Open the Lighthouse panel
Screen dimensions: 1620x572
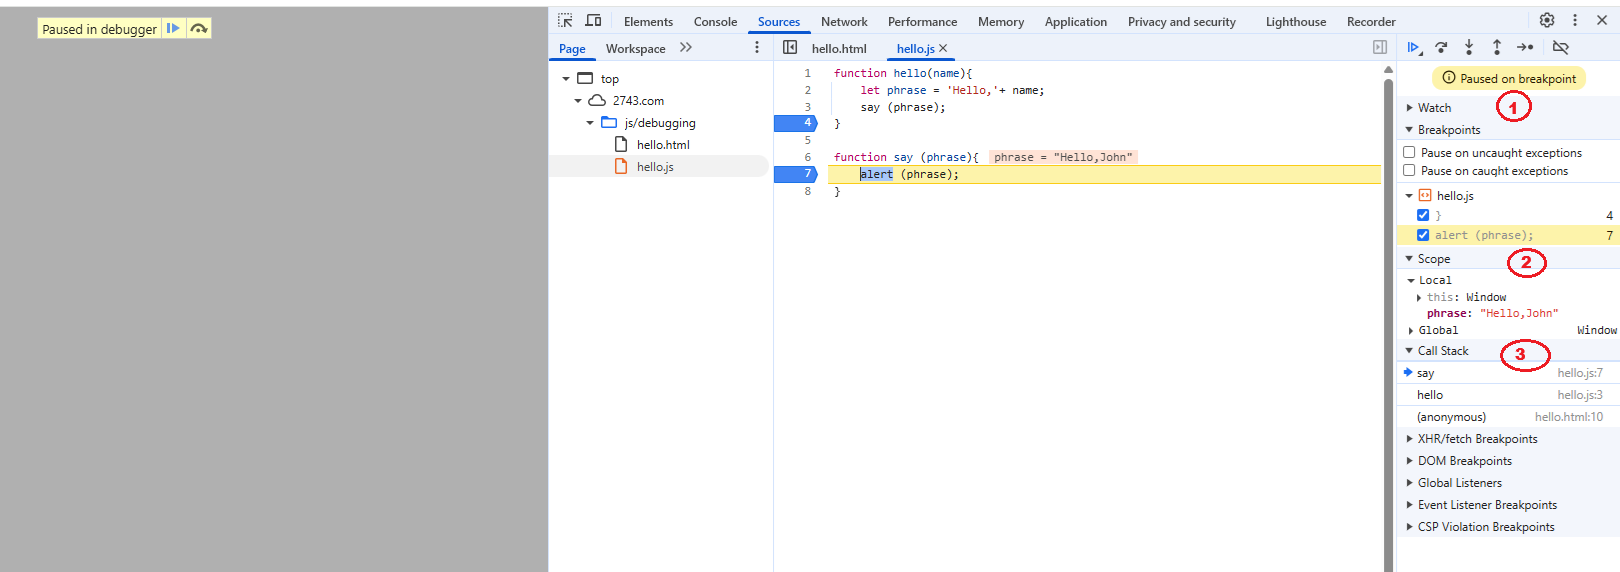click(1296, 21)
